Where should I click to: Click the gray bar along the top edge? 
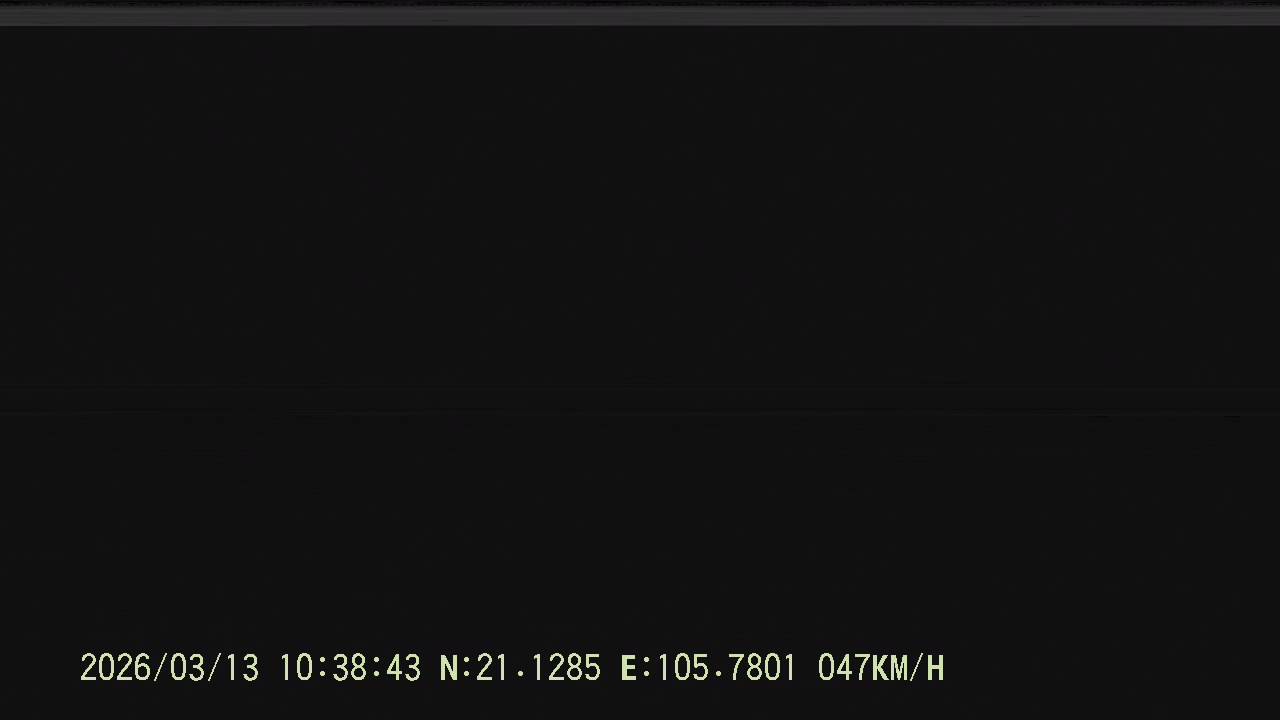(x=640, y=14)
